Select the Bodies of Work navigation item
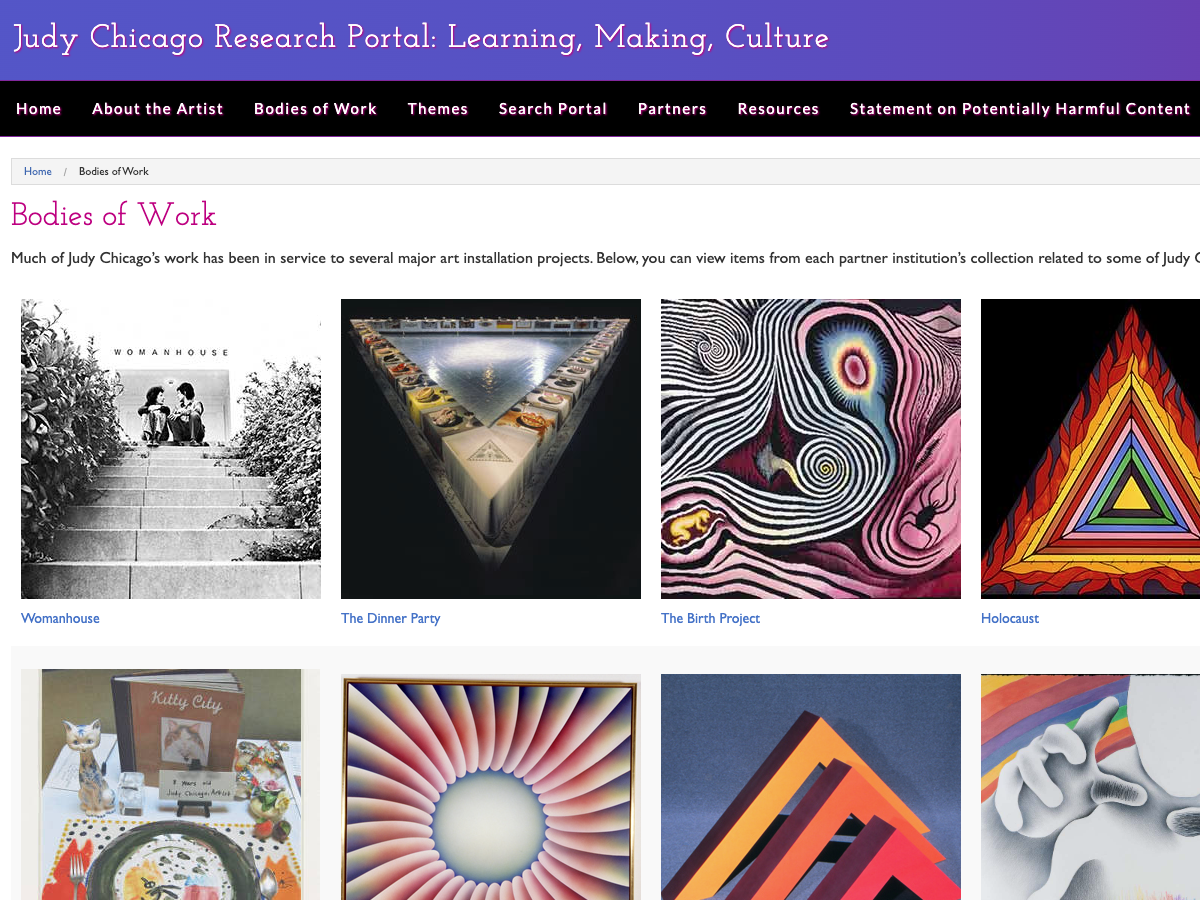Screen dimensions: 1200x900 point(315,108)
